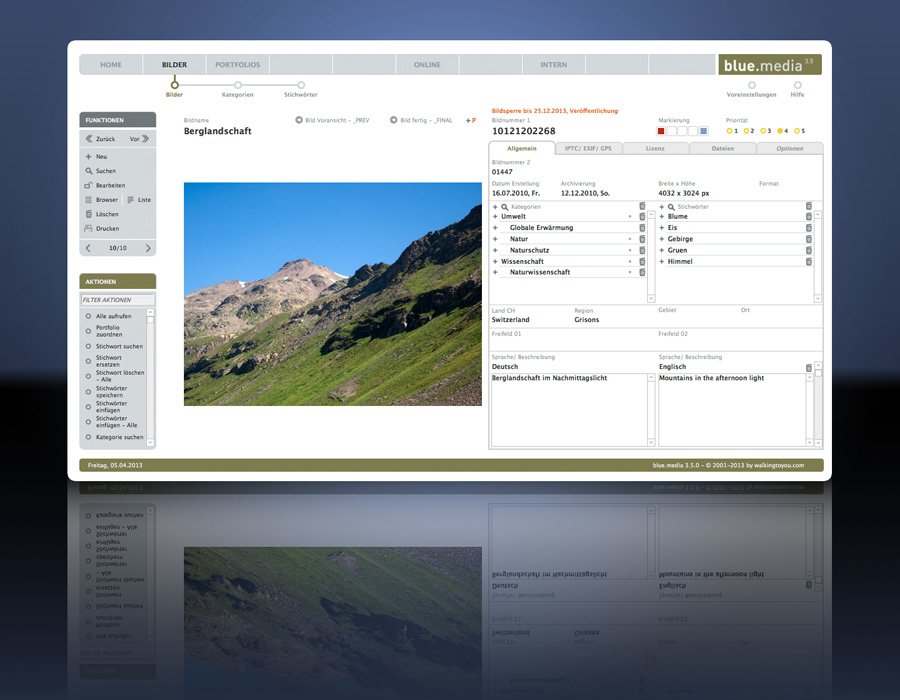Delete the Umwelt category with trash icon
The image size is (900, 700).
tap(642, 216)
